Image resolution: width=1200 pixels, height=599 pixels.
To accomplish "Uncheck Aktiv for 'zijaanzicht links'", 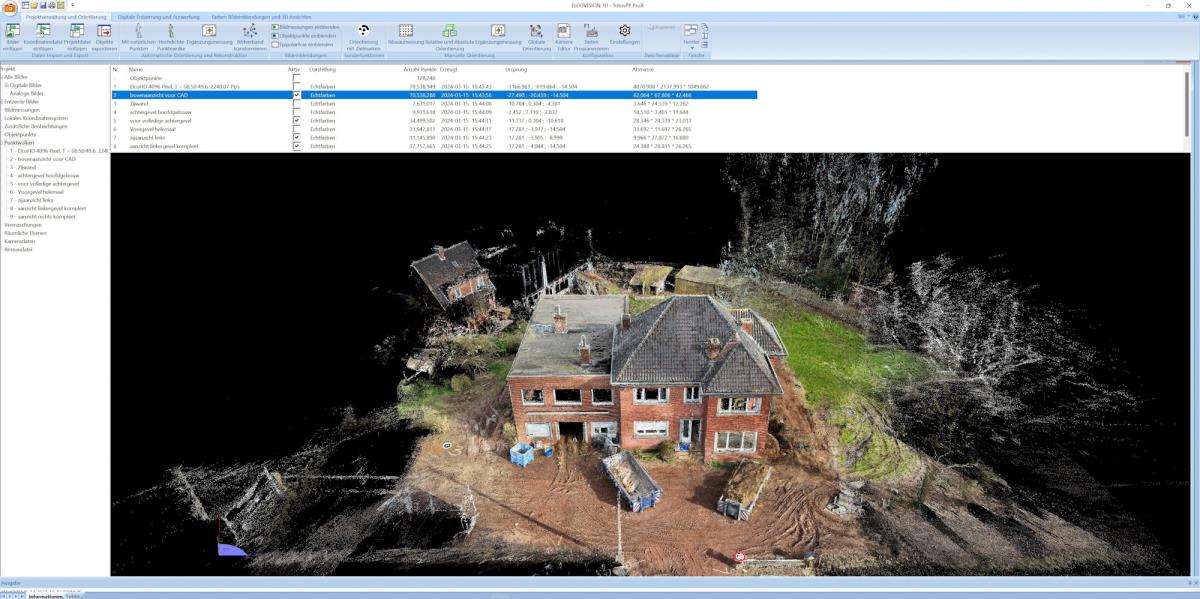I will pos(296,137).
